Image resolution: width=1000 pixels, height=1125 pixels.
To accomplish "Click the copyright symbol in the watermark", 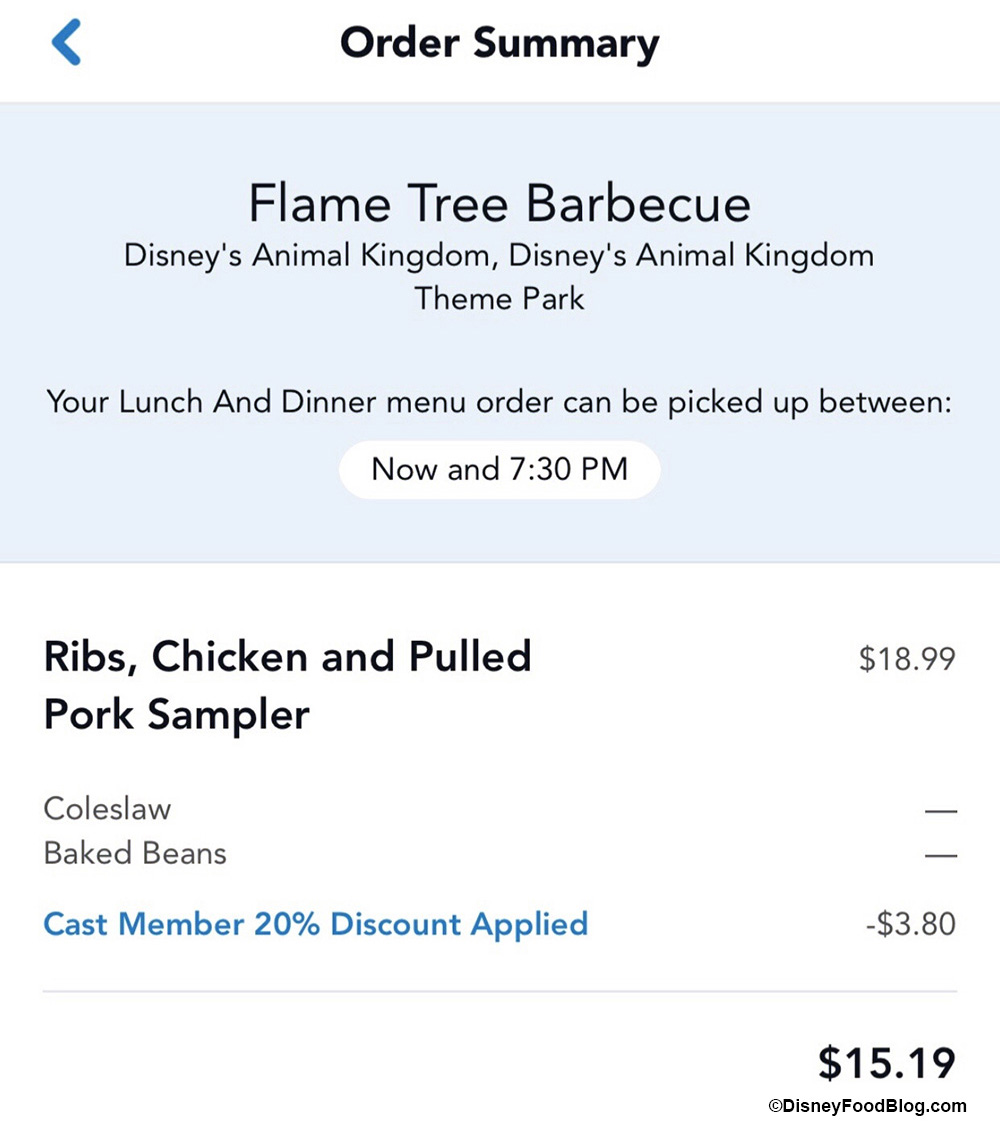I will (x=775, y=1105).
